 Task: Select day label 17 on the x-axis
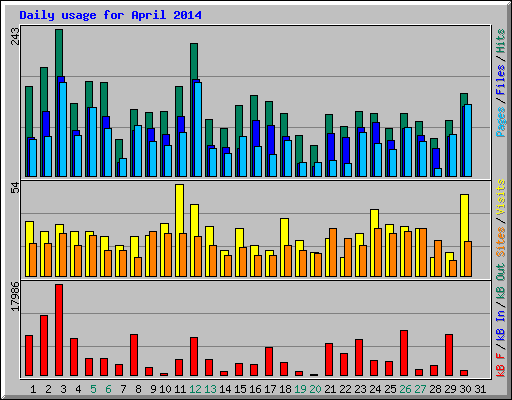tap(270, 389)
